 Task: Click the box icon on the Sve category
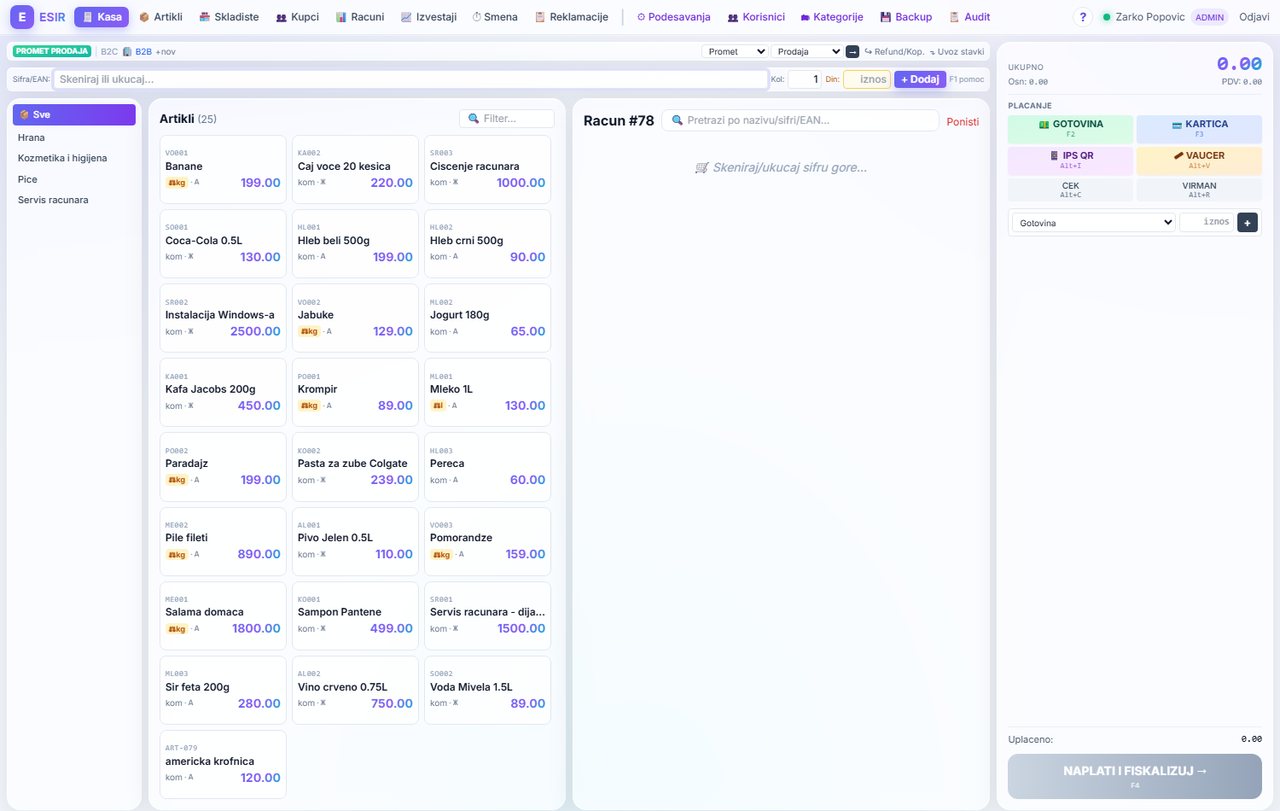(24, 115)
